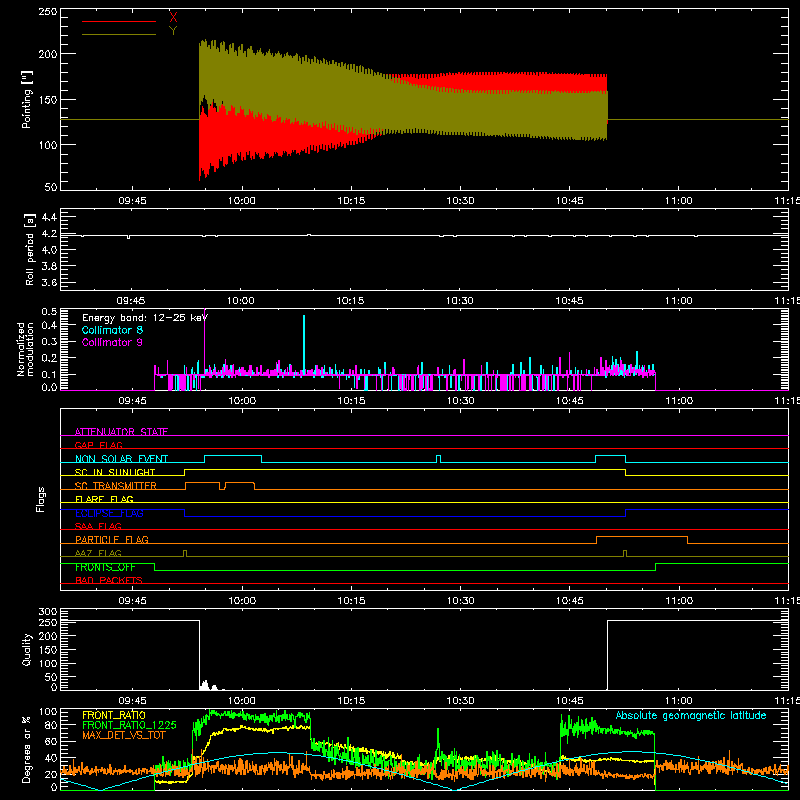Click the SC_TRANSMITTER flag label

pyautogui.click(x=116, y=485)
